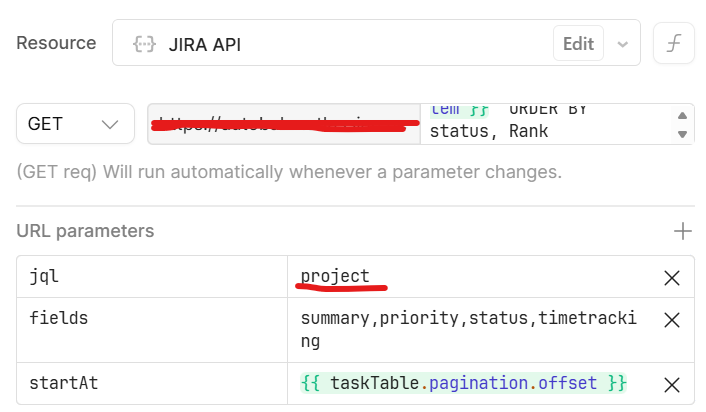Click the JIRA API resource name field
The height and width of the screenshot is (412, 706).
coord(376,43)
